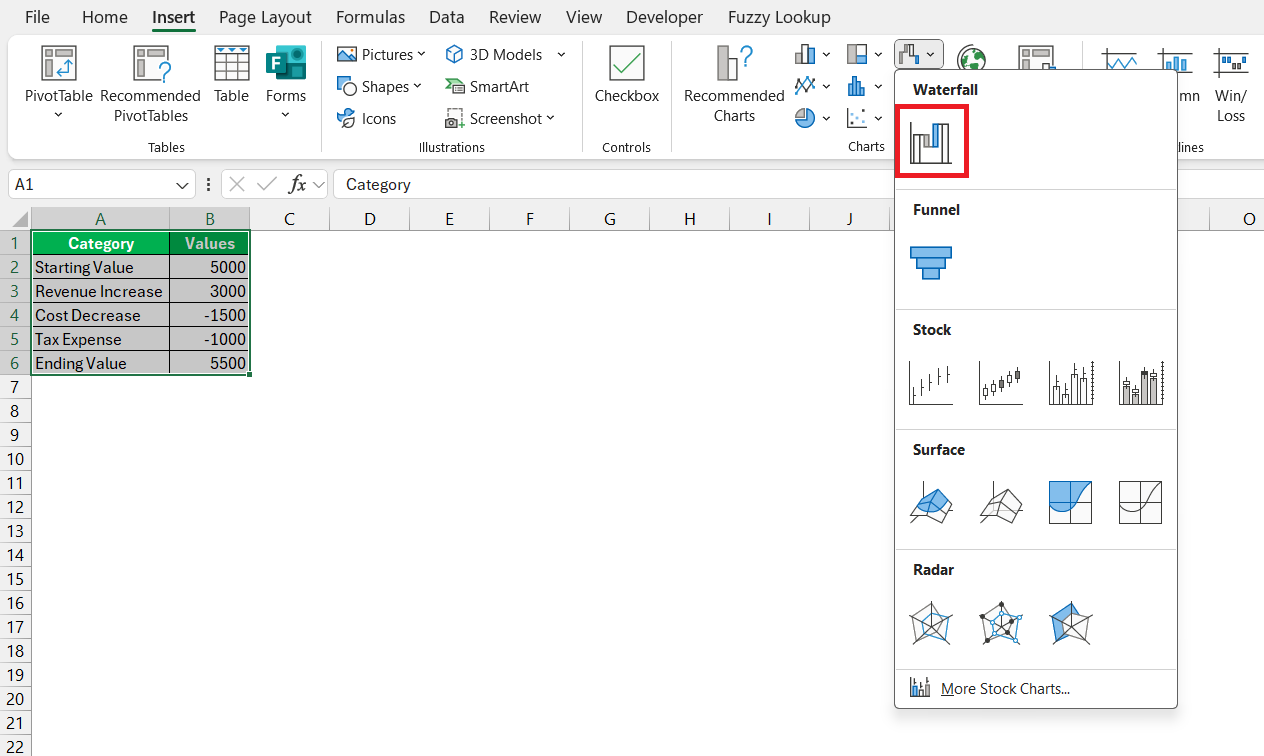Viewport: 1264px width, 756px height.
Task: Open the File tab
Action: [38, 17]
